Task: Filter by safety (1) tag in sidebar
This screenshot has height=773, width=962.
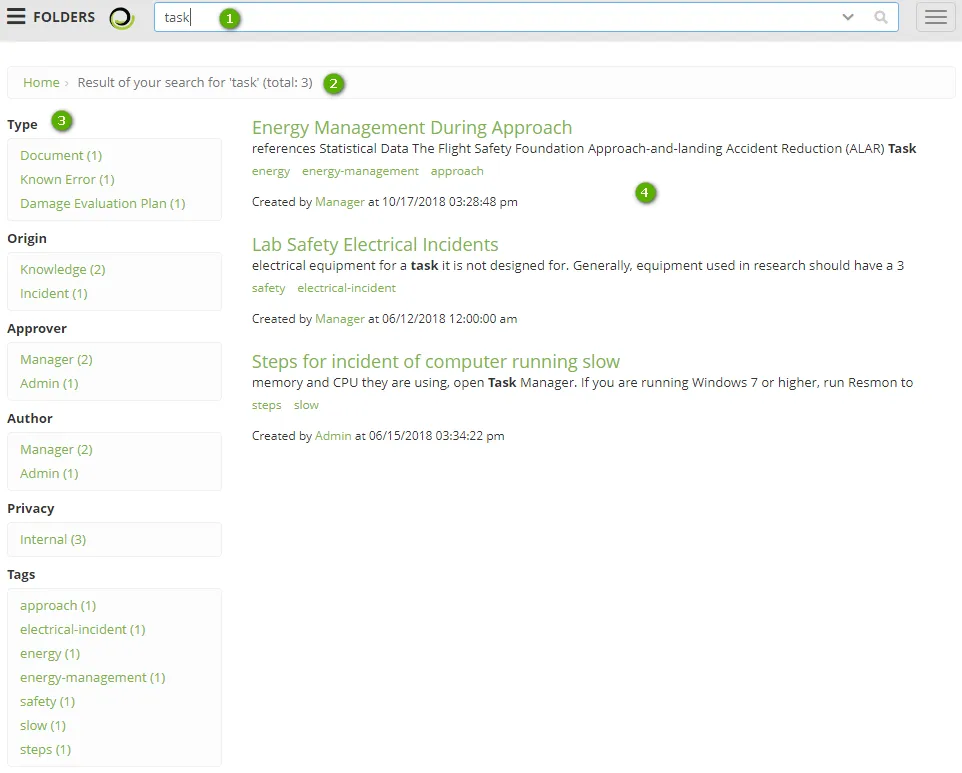Action: tap(47, 701)
